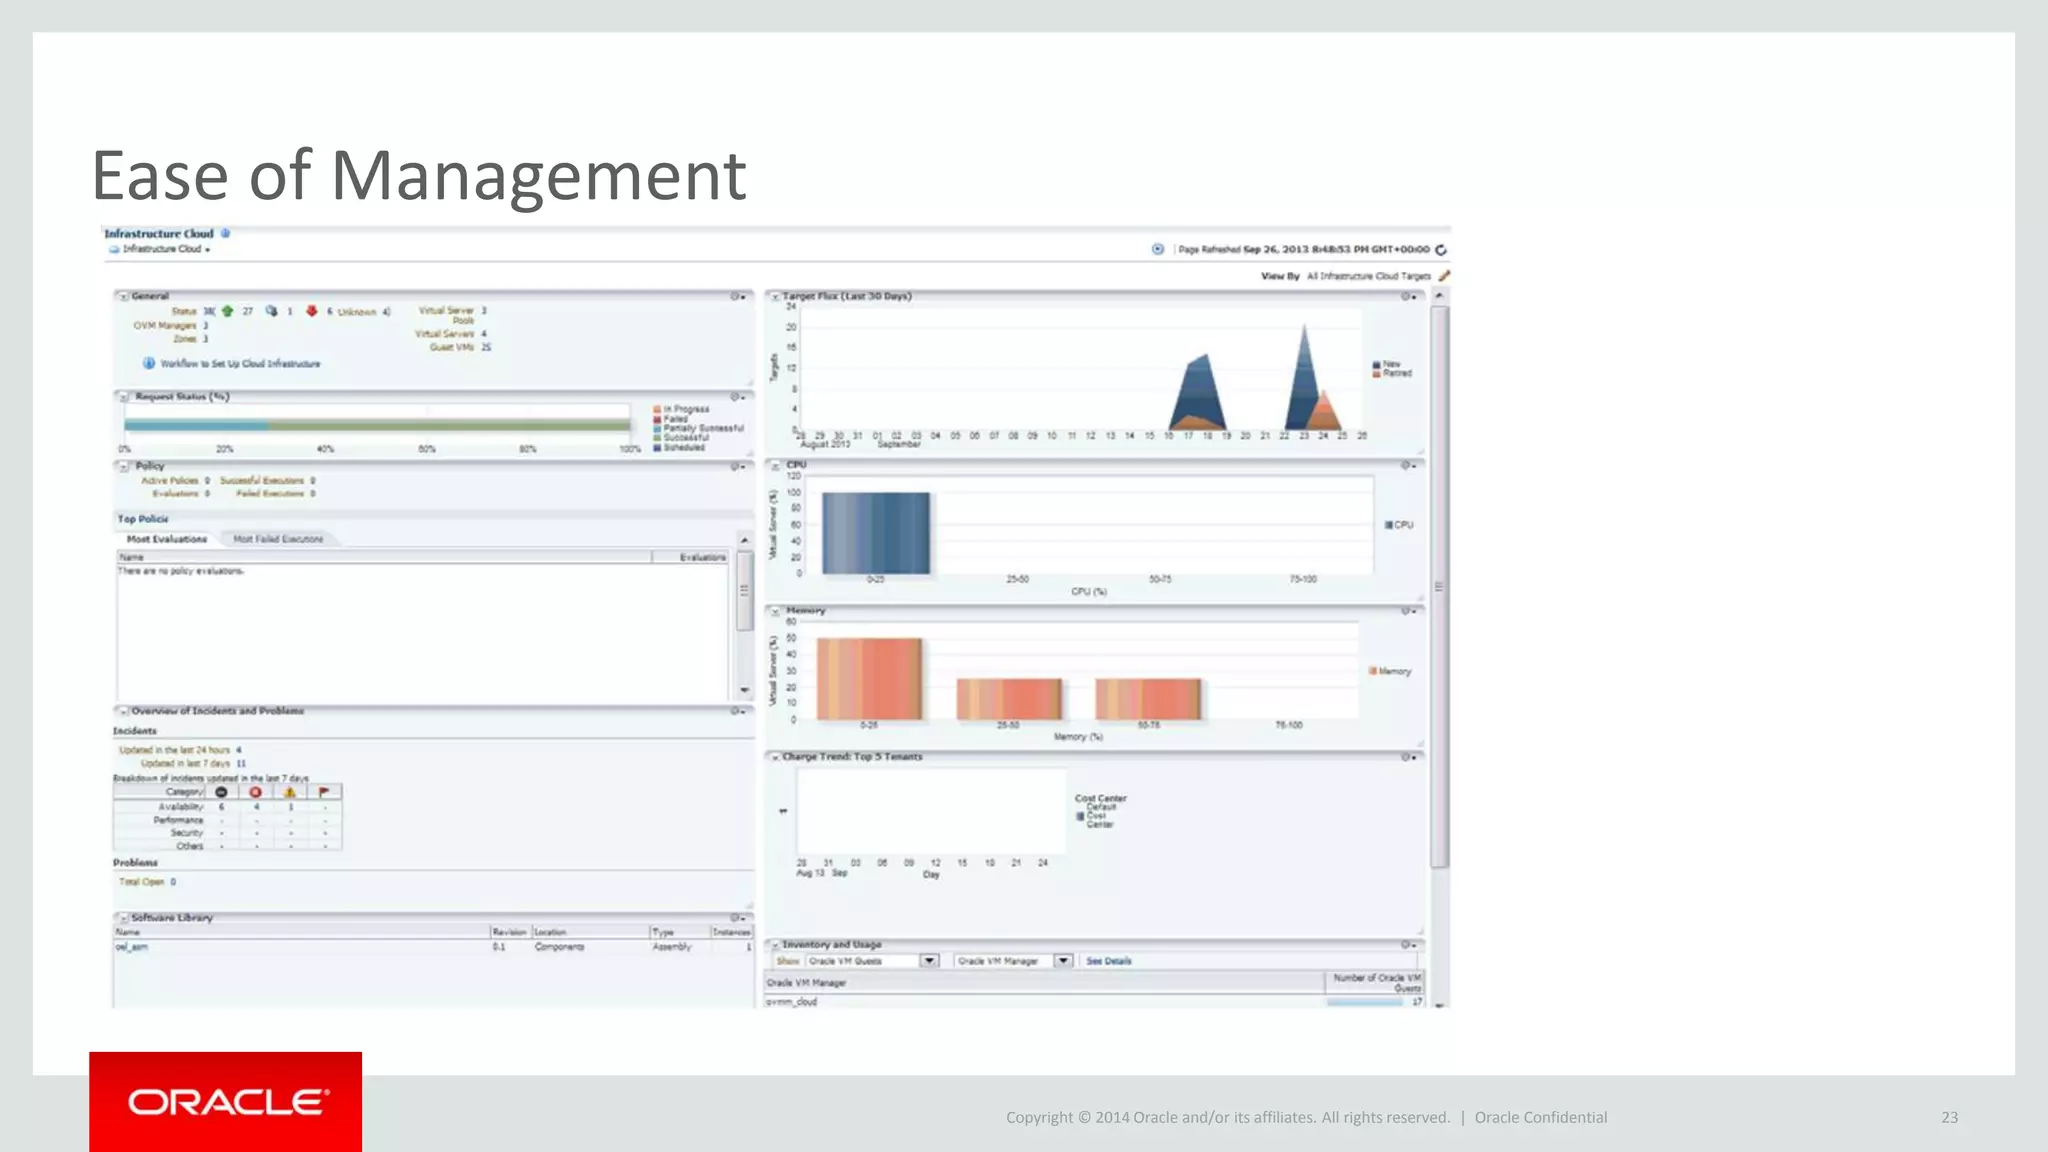Collapse the Policy panel
The width and height of the screenshot is (2048, 1152).
123,466
